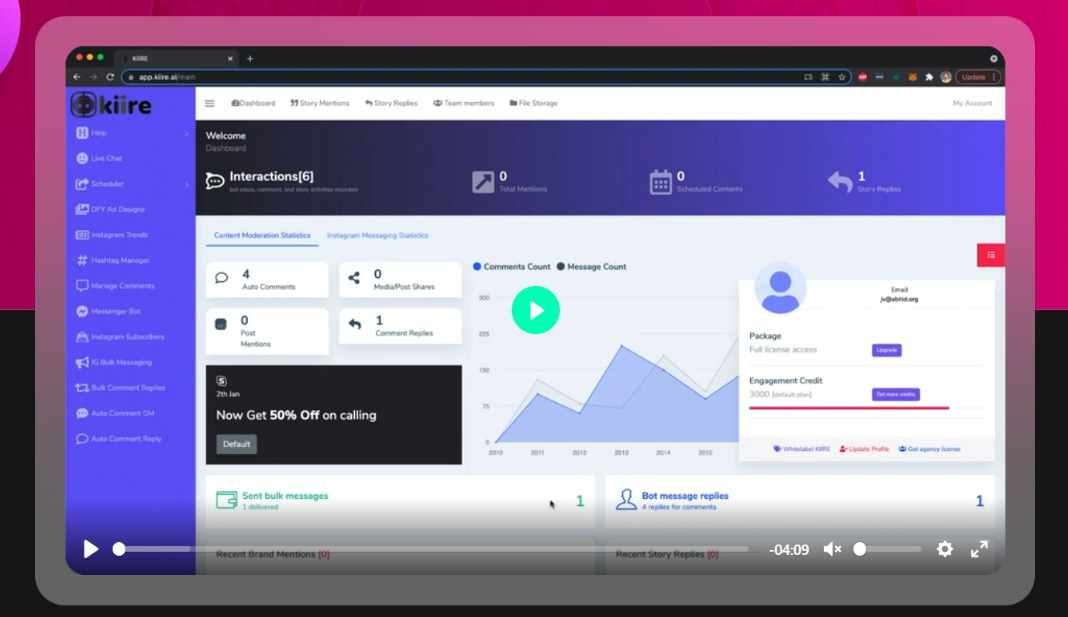Open the Get agency license link

[930, 449]
